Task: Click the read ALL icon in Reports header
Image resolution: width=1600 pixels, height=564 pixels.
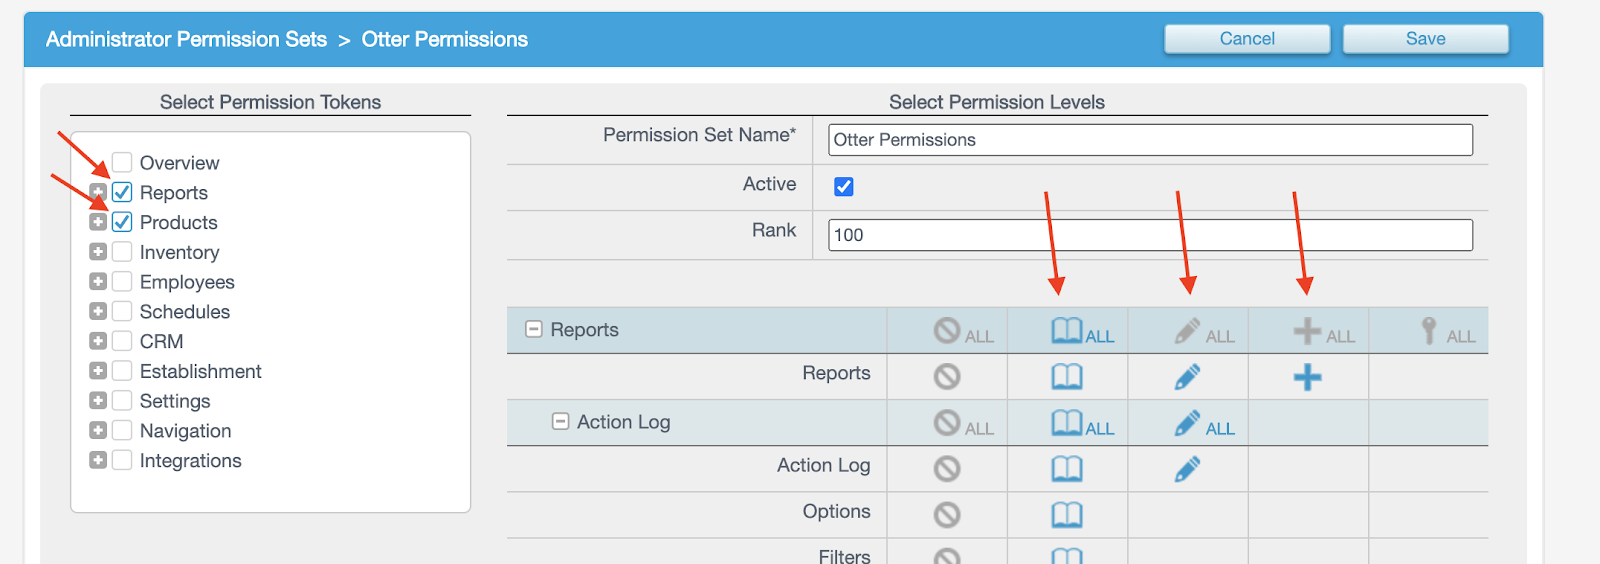Action: (1082, 331)
